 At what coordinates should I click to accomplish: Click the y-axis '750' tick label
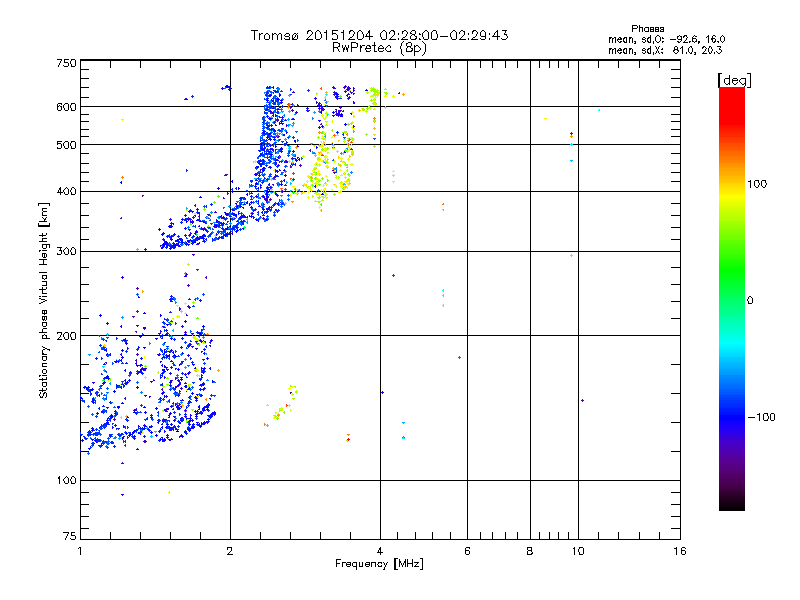pyautogui.click(x=66, y=63)
